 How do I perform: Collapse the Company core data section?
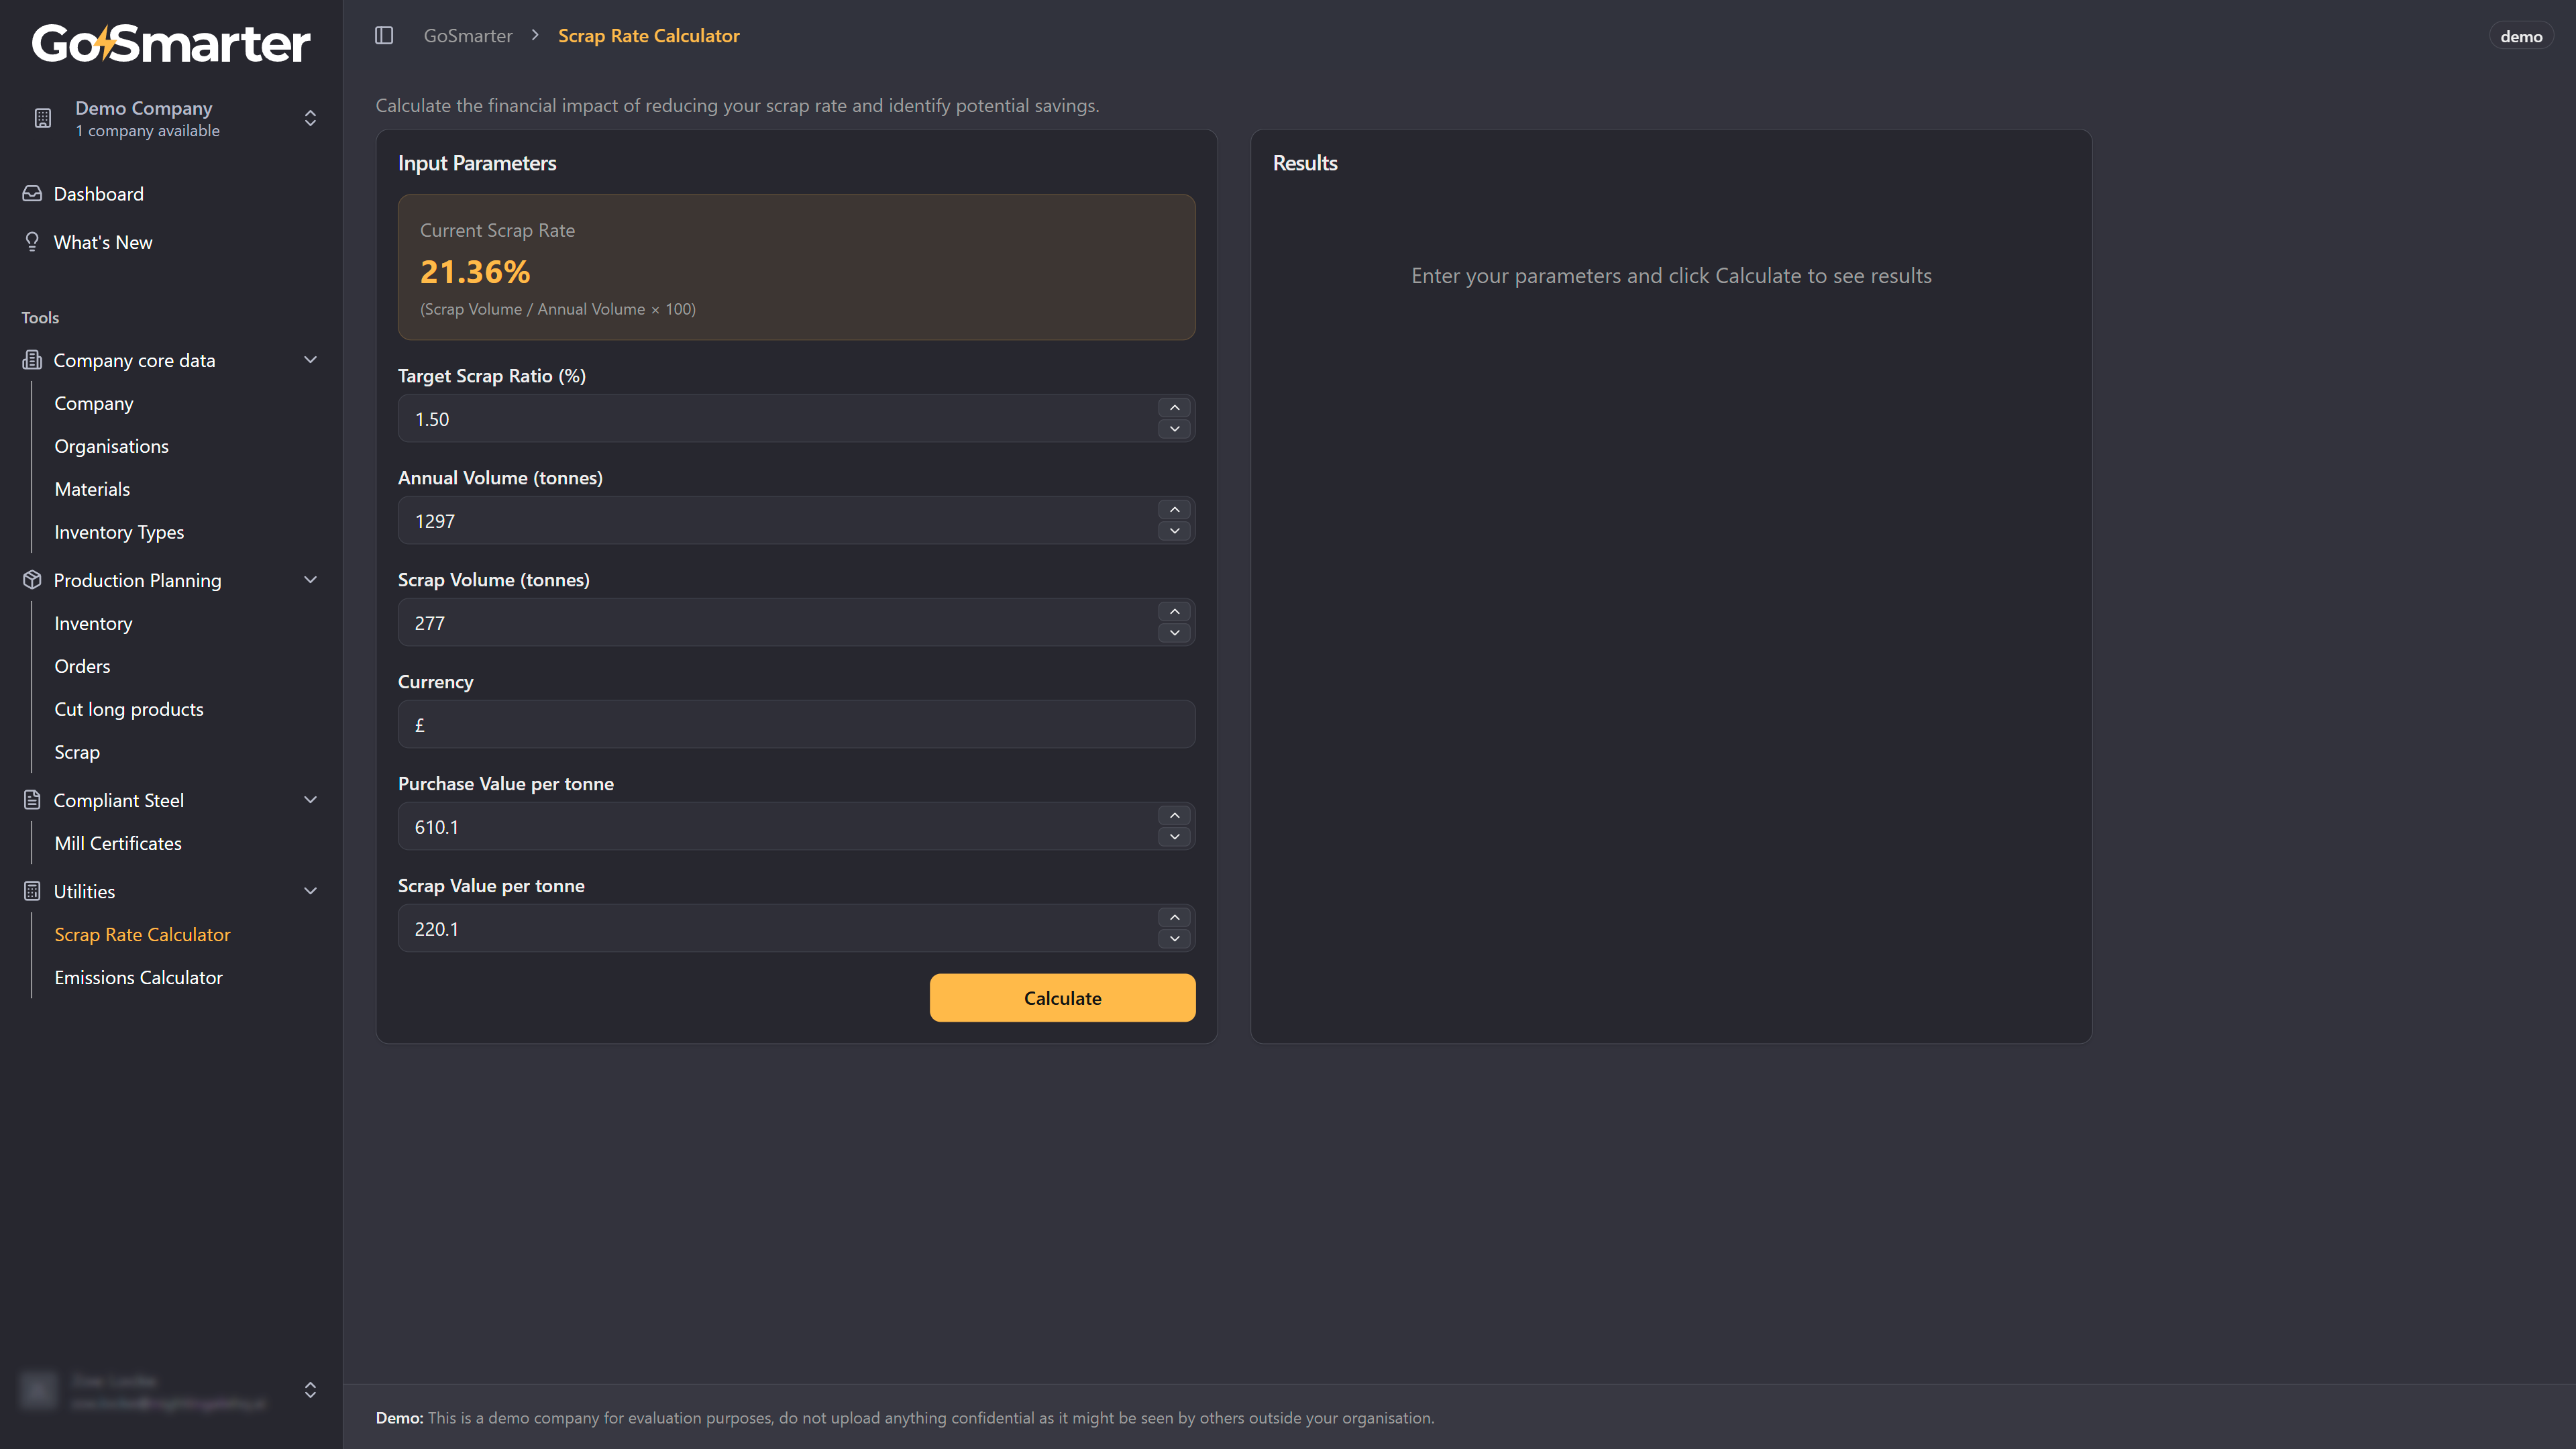310,360
